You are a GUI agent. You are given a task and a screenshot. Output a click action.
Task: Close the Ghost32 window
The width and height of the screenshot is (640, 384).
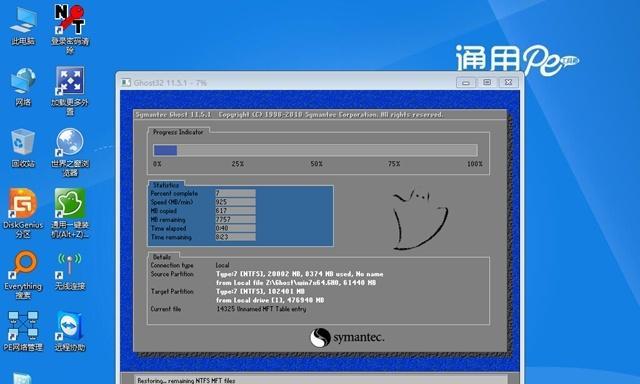(x=508, y=82)
